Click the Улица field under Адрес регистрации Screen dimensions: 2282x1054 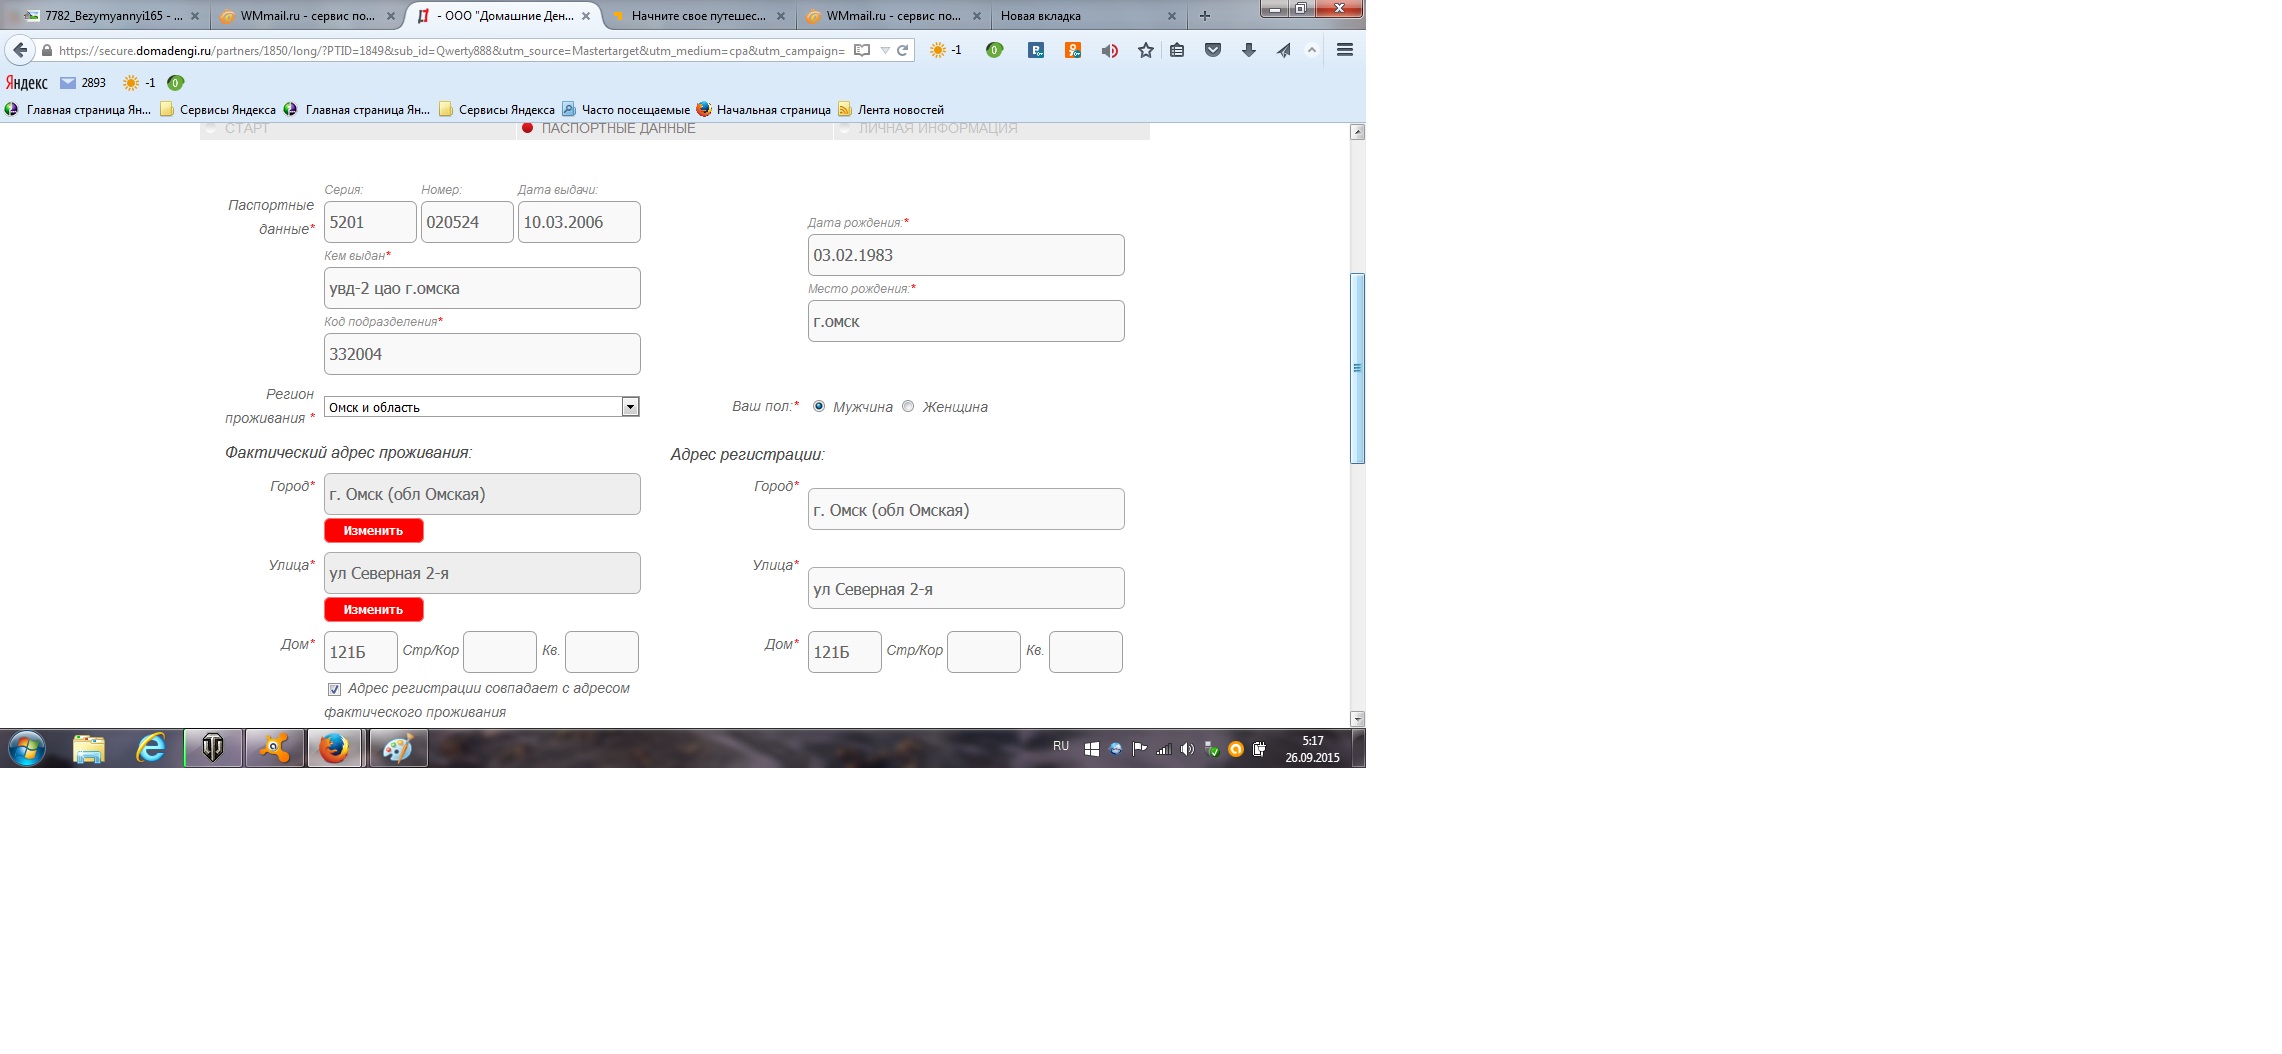(966, 588)
